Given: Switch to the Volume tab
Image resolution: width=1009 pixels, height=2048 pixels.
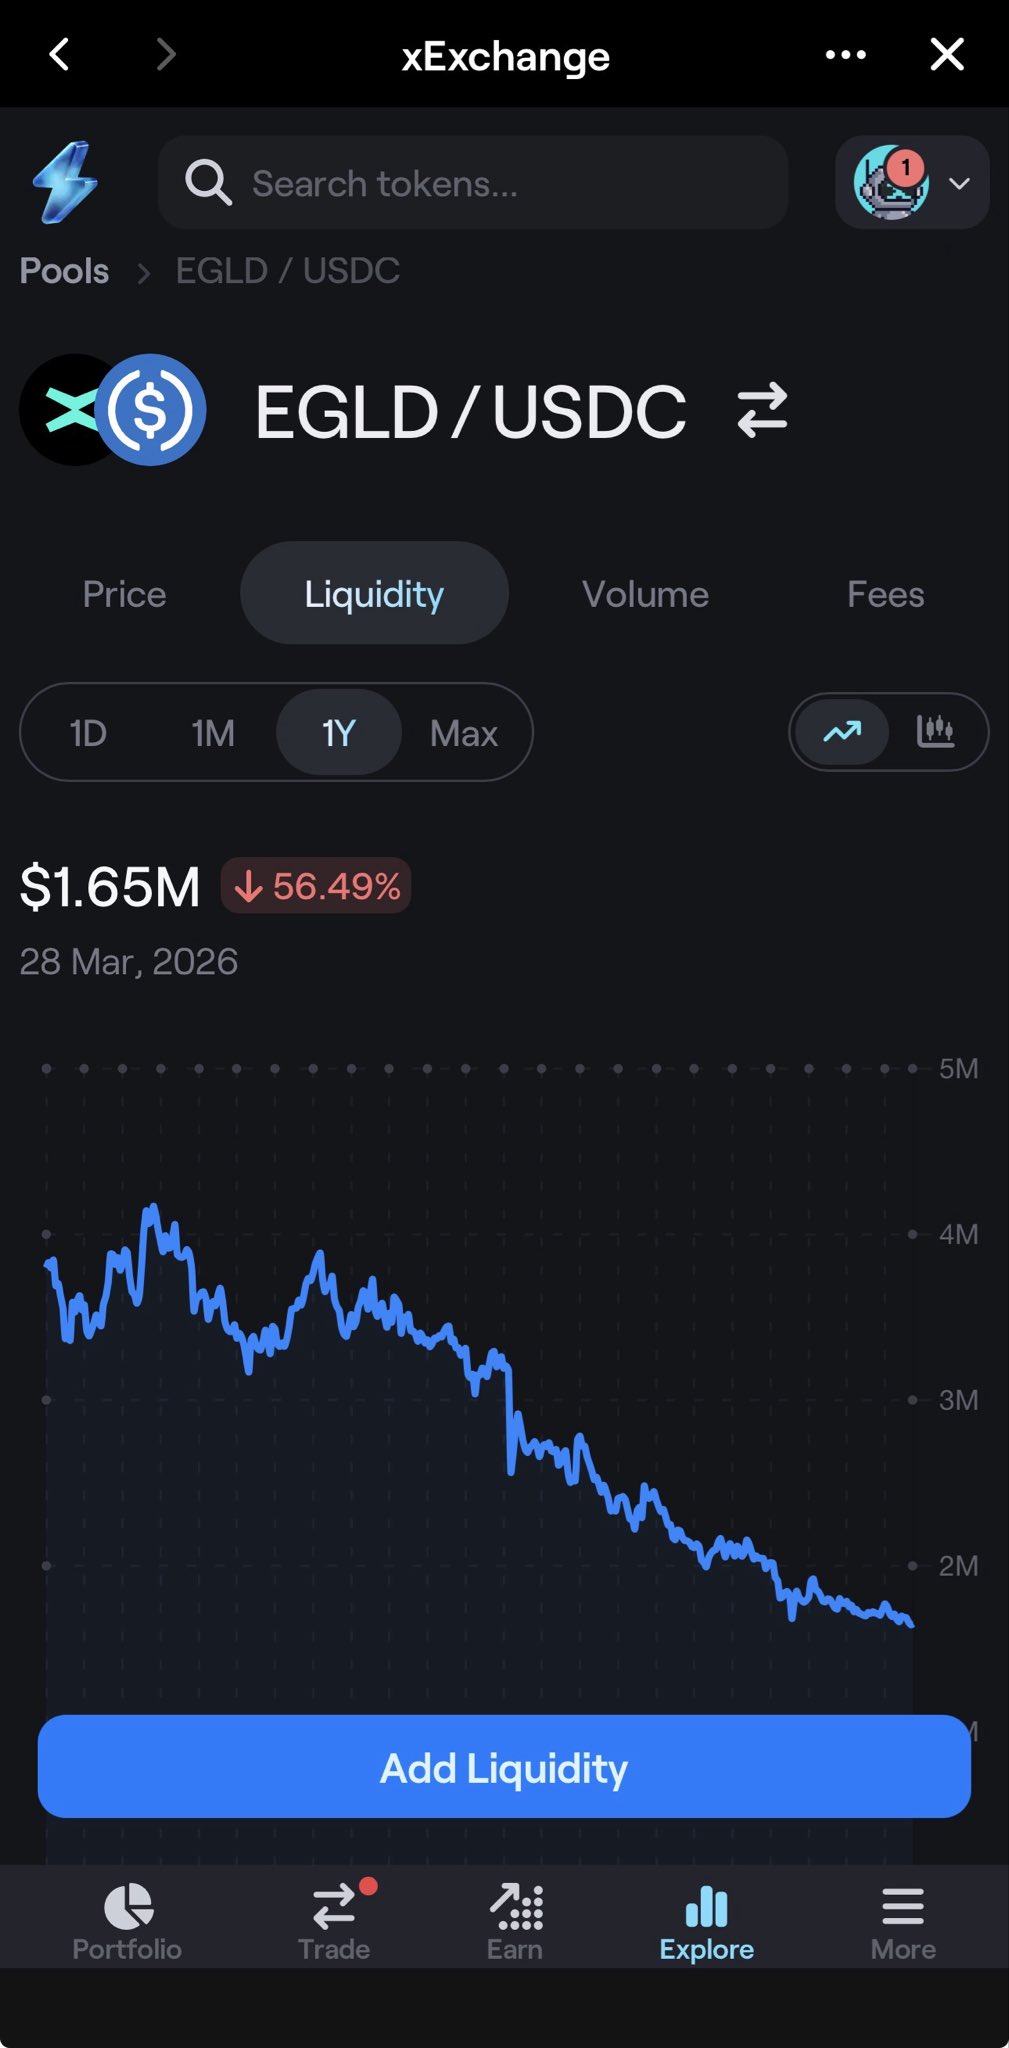Looking at the screenshot, I should (645, 594).
